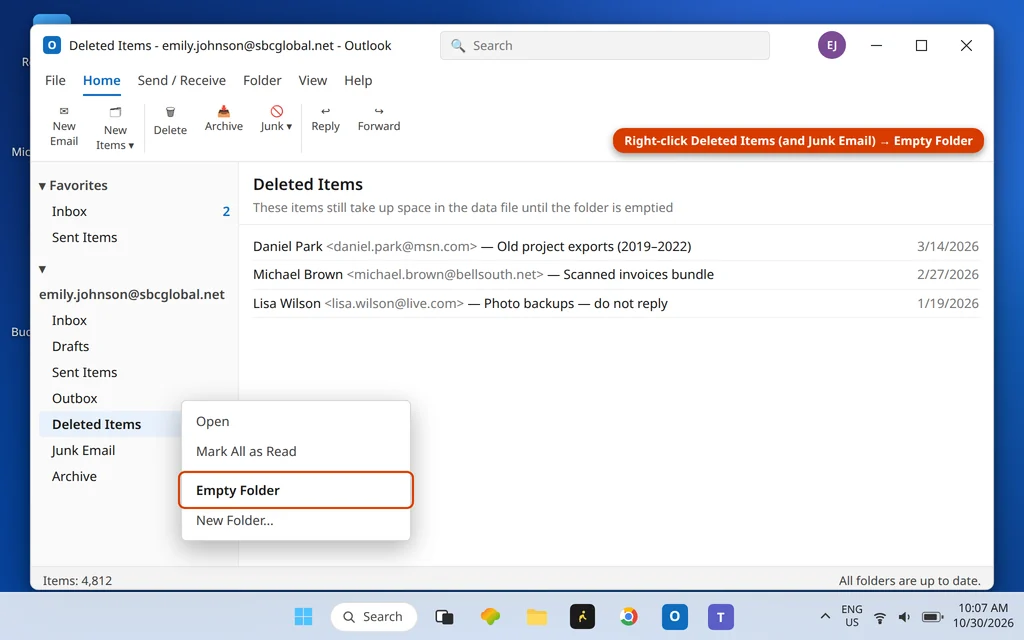This screenshot has width=1024, height=640.
Task: Select Inbox under Favorites
Action: [136, 212]
